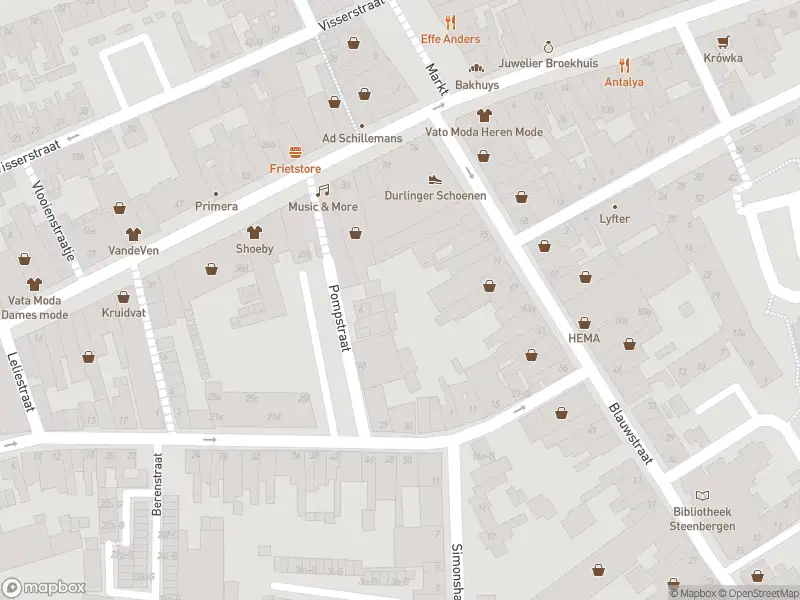Click the Bibliotheek Steenbergen book icon

pyautogui.click(x=702, y=495)
